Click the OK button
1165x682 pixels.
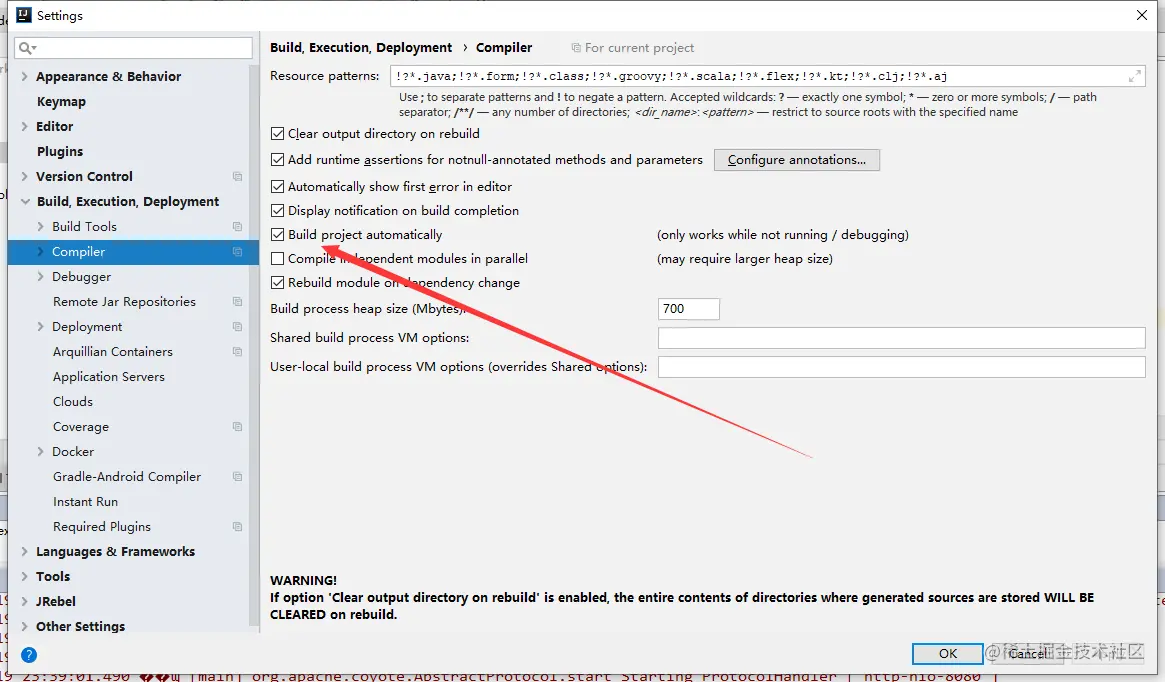pos(947,654)
